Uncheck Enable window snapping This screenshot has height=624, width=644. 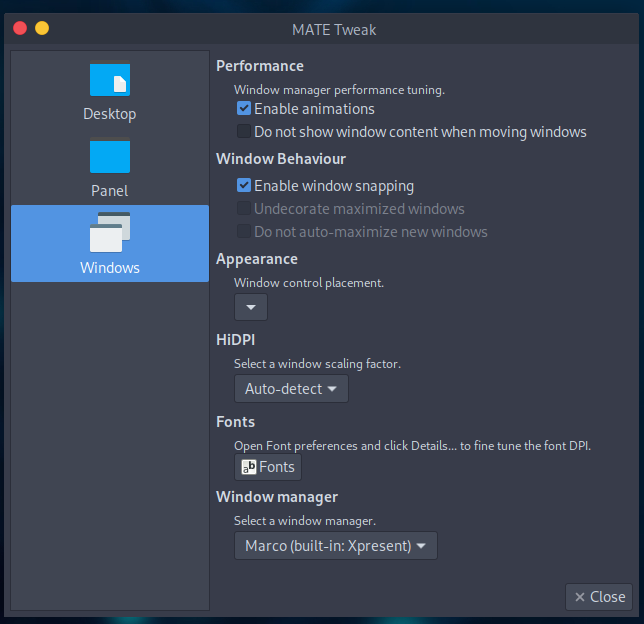tap(244, 185)
